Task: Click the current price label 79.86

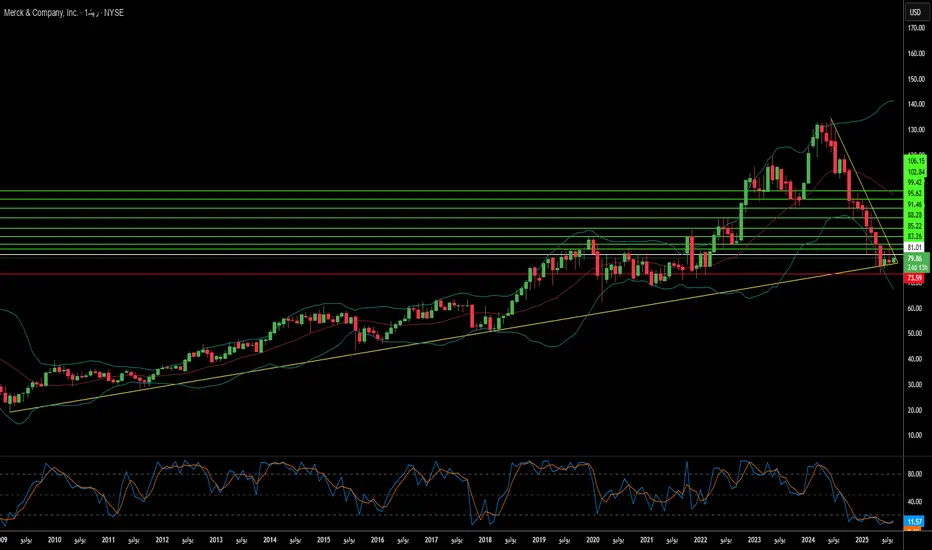Action: point(915,259)
